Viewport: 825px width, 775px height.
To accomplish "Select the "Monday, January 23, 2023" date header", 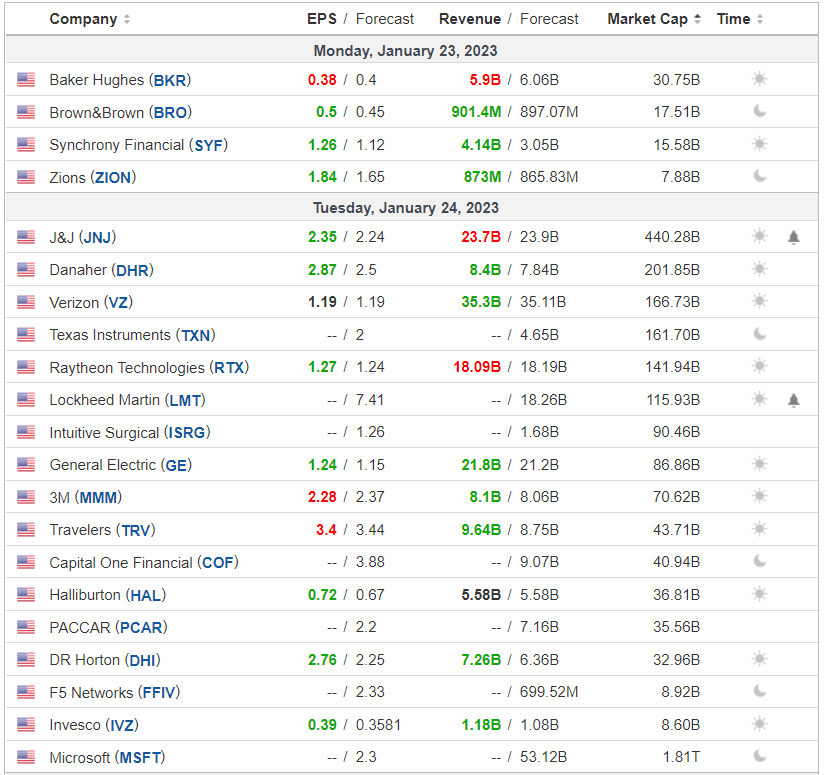I will (405, 51).
